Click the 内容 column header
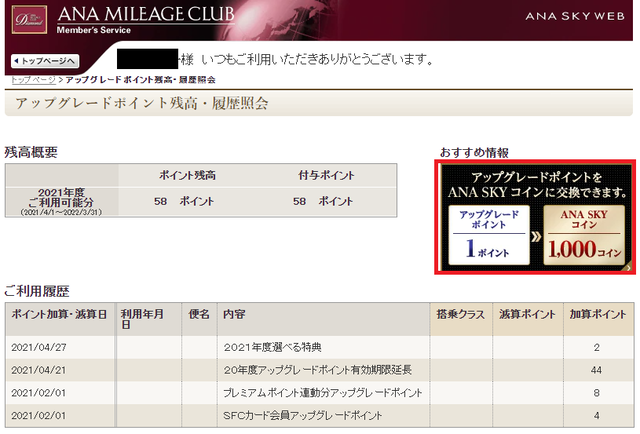The width and height of the screenshot is (640, 434). pyautogui.click(x=234, y=314)
